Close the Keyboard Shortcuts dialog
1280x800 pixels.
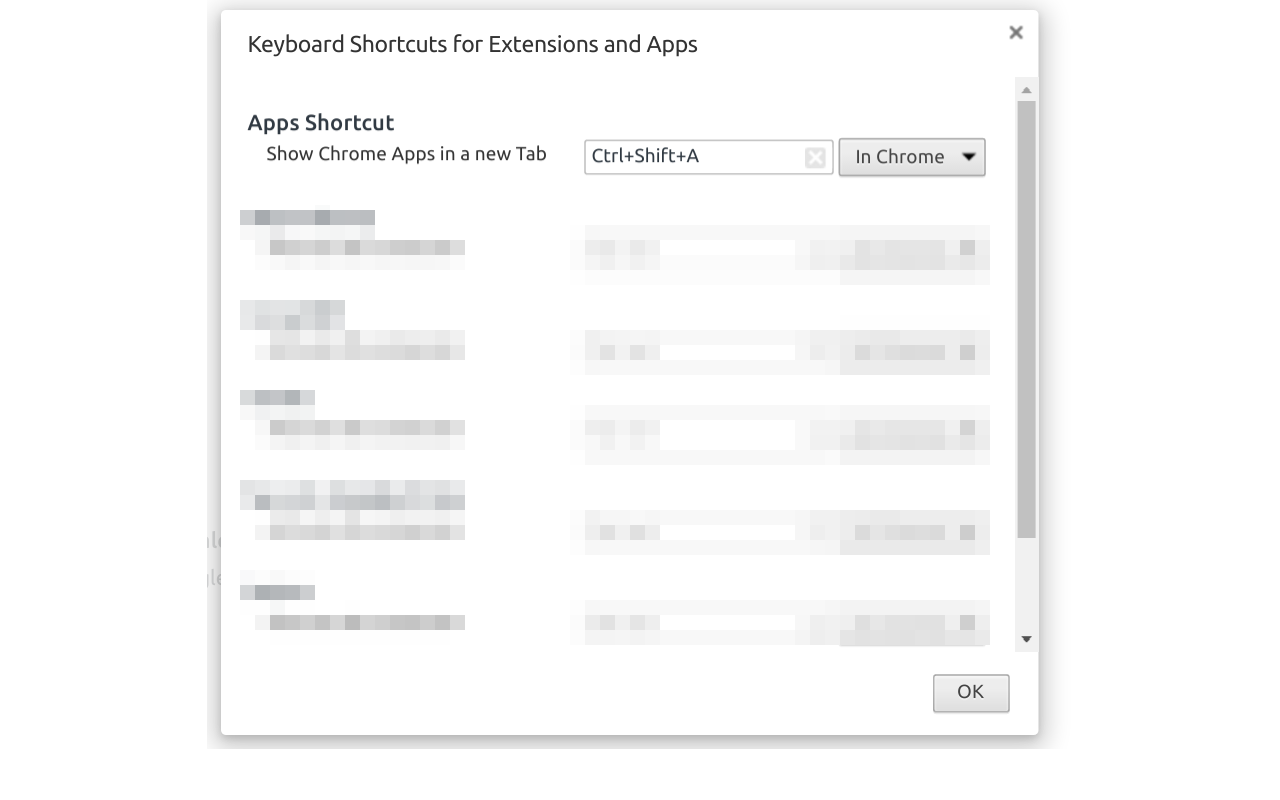pyautogui.click(x=1016, y=33)
